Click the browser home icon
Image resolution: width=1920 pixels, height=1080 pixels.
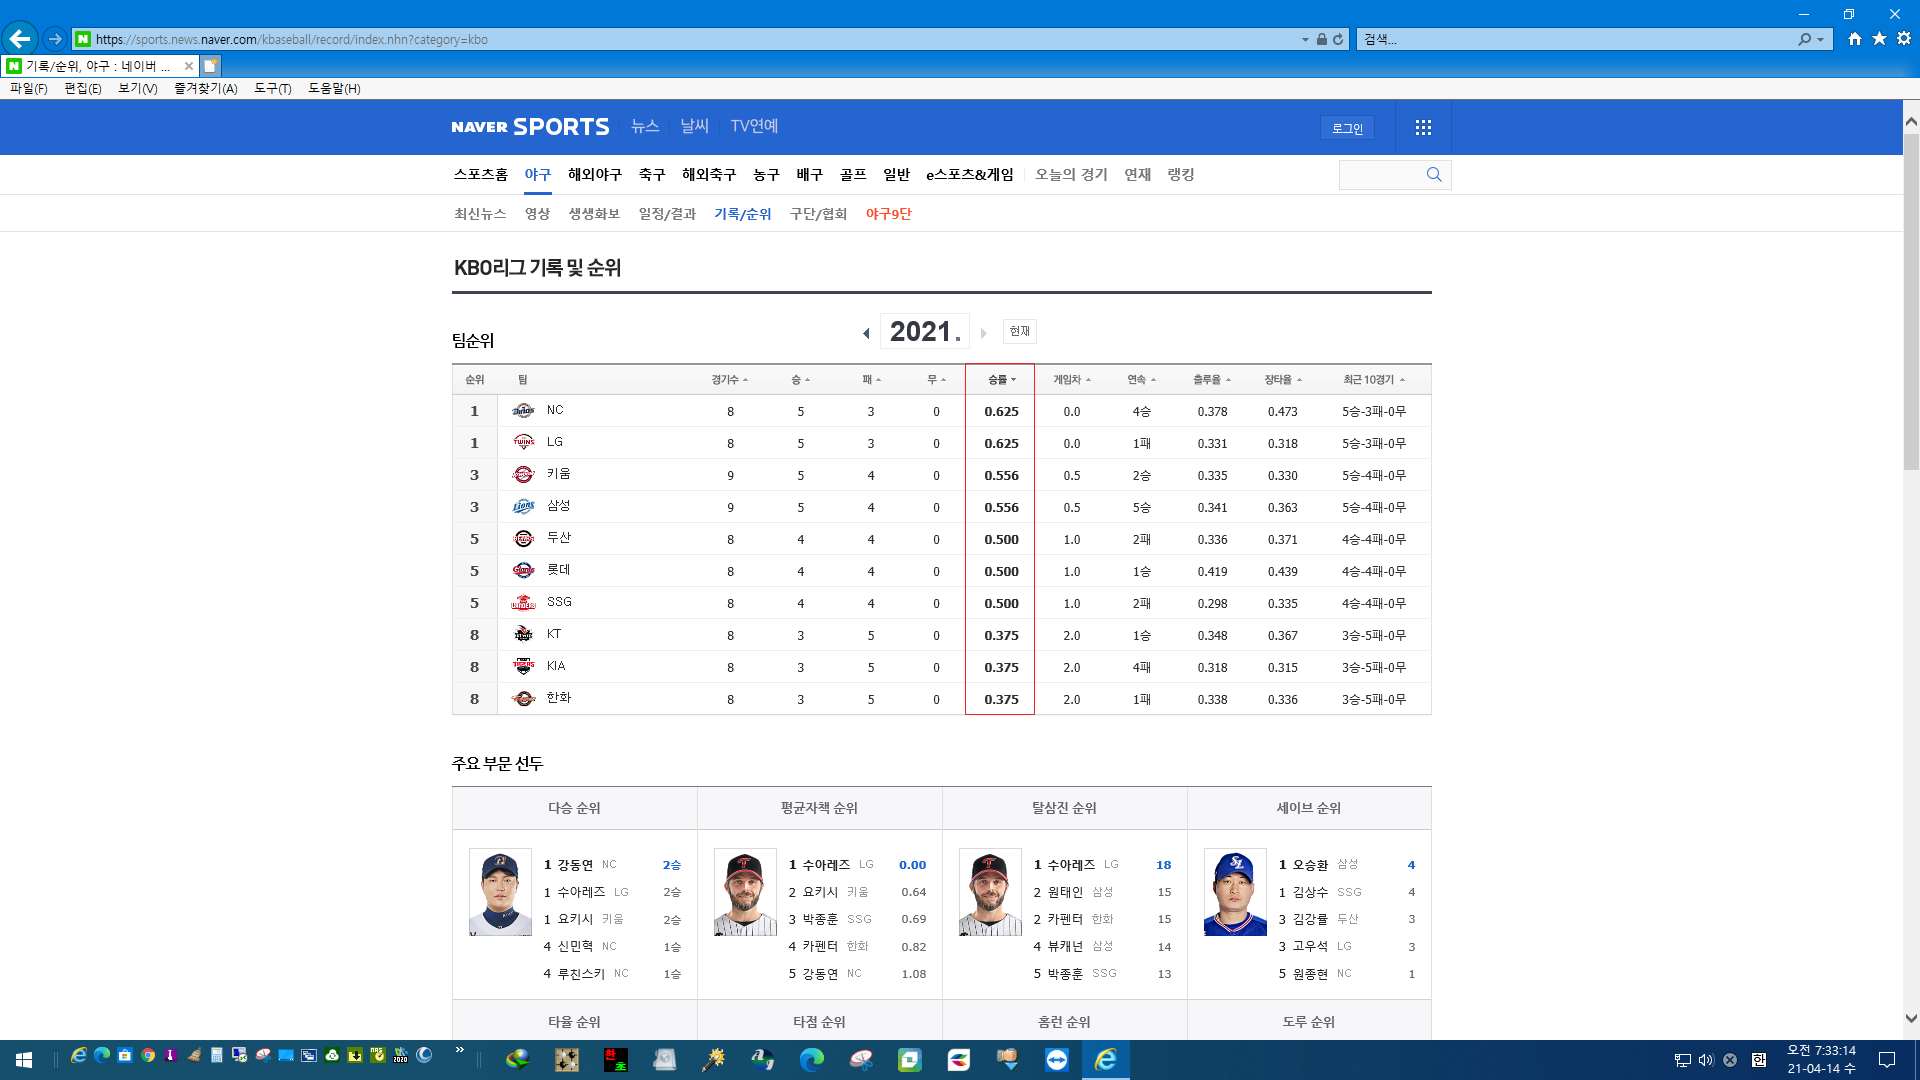click(x=1855, y=39)
